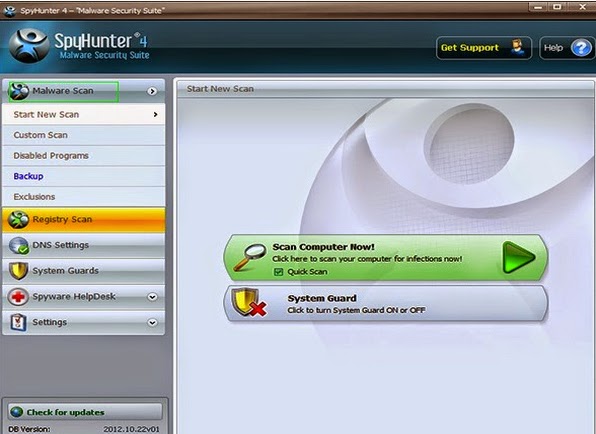Screen dimensions: 596x434
Task: Toggle the Quick Scan checkbox
Action: (x=279, y=272)
